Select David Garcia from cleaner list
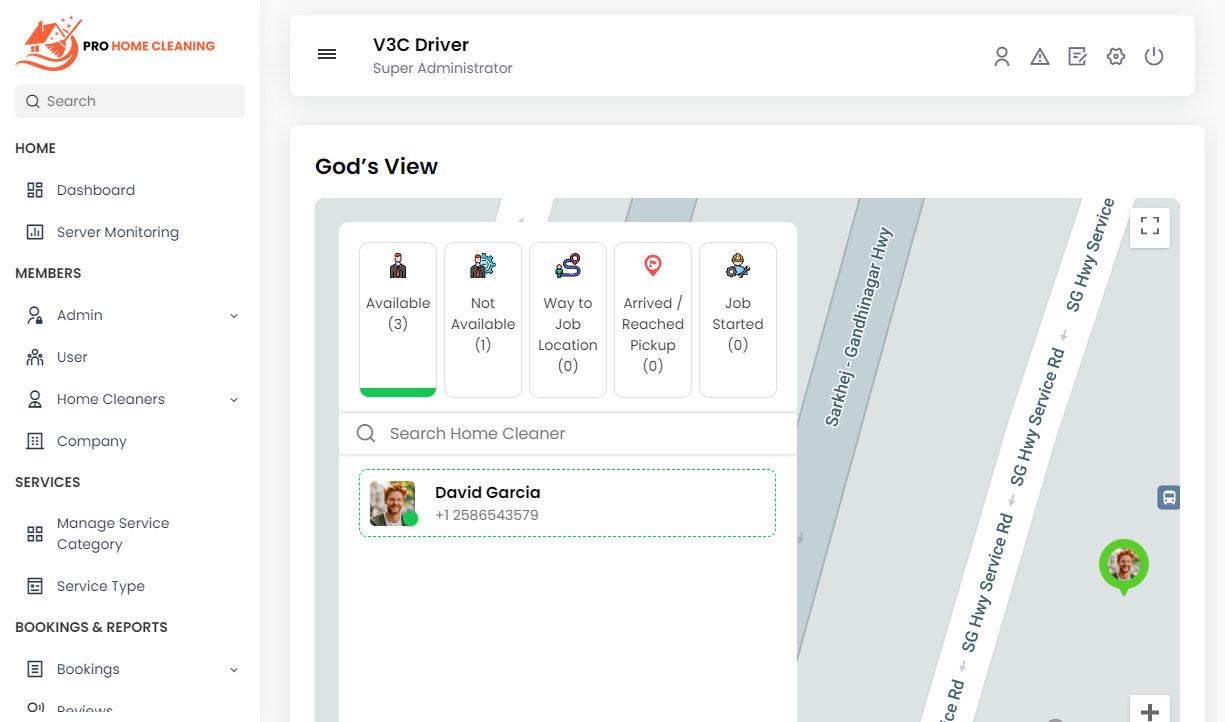 [x=567, y=503]
